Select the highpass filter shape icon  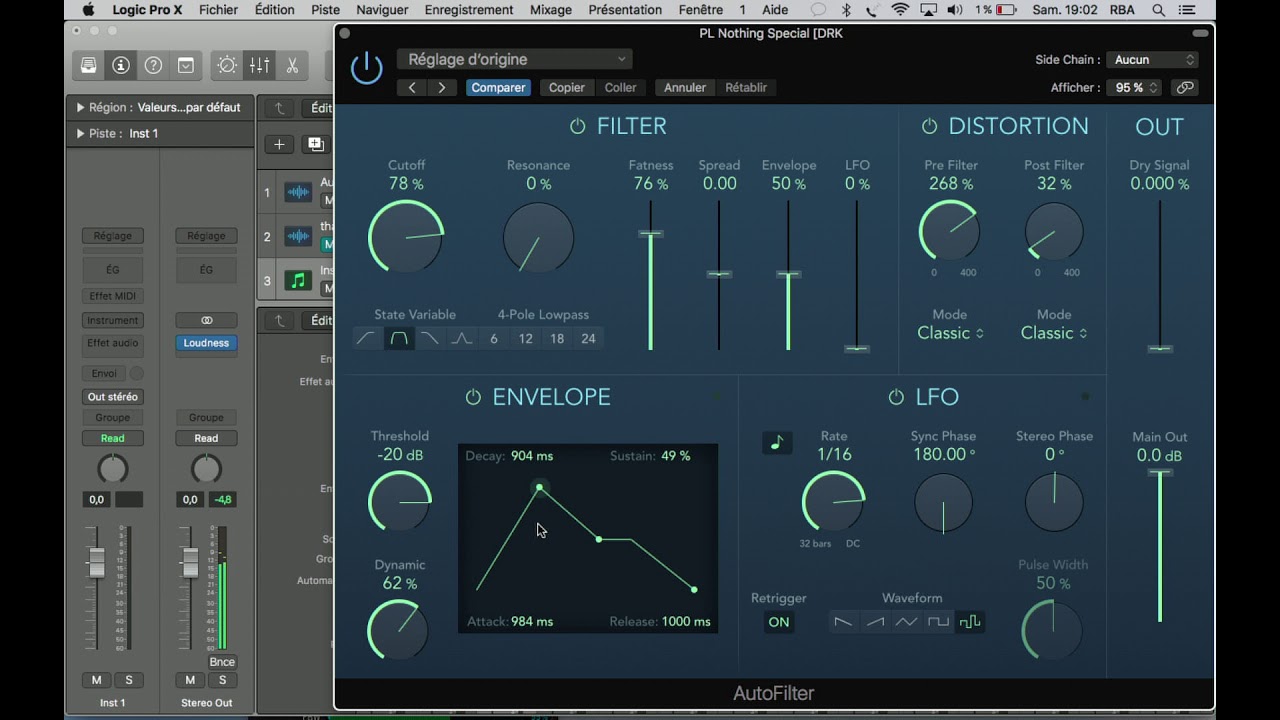[366, 339]
